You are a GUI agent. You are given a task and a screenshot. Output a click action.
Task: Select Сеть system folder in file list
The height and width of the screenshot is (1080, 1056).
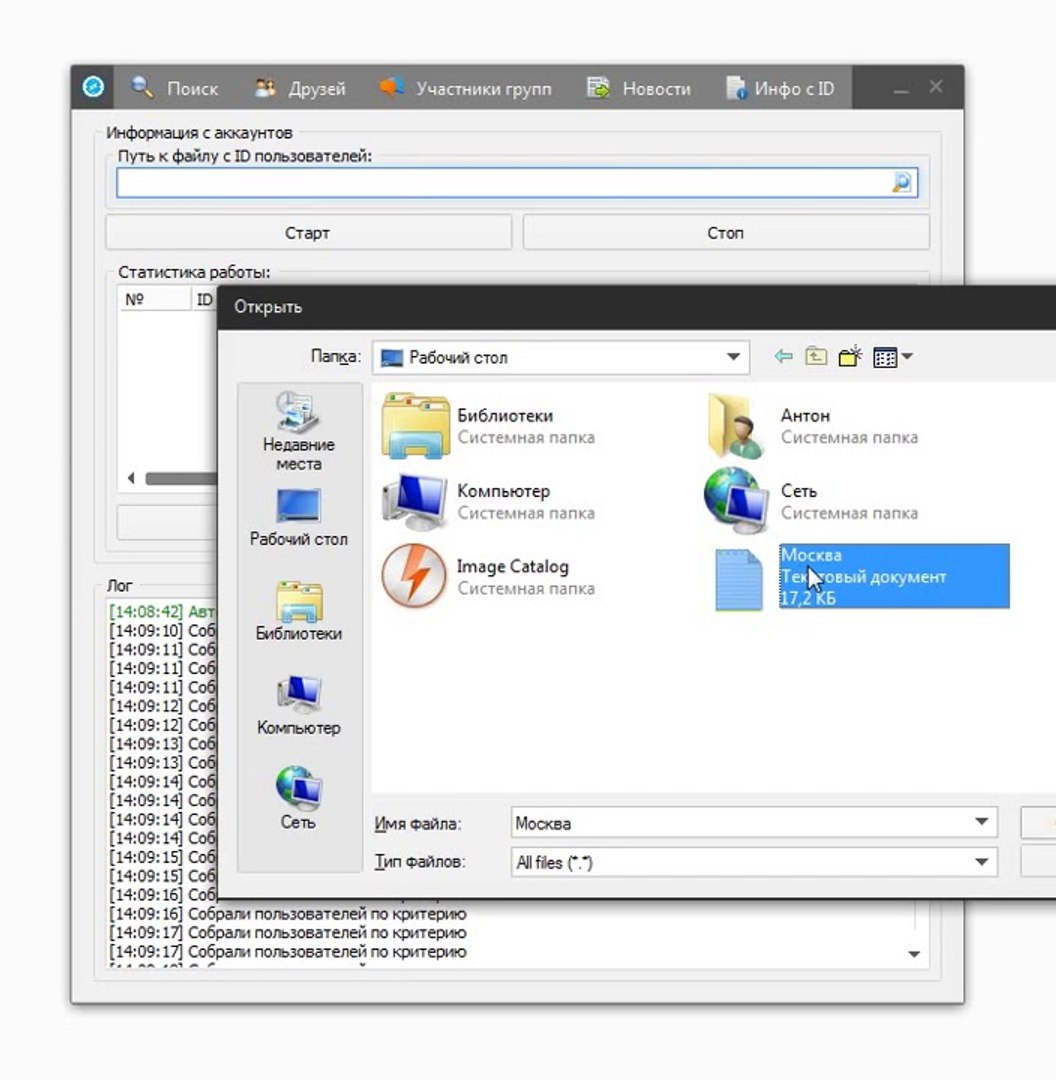[813, 501]
